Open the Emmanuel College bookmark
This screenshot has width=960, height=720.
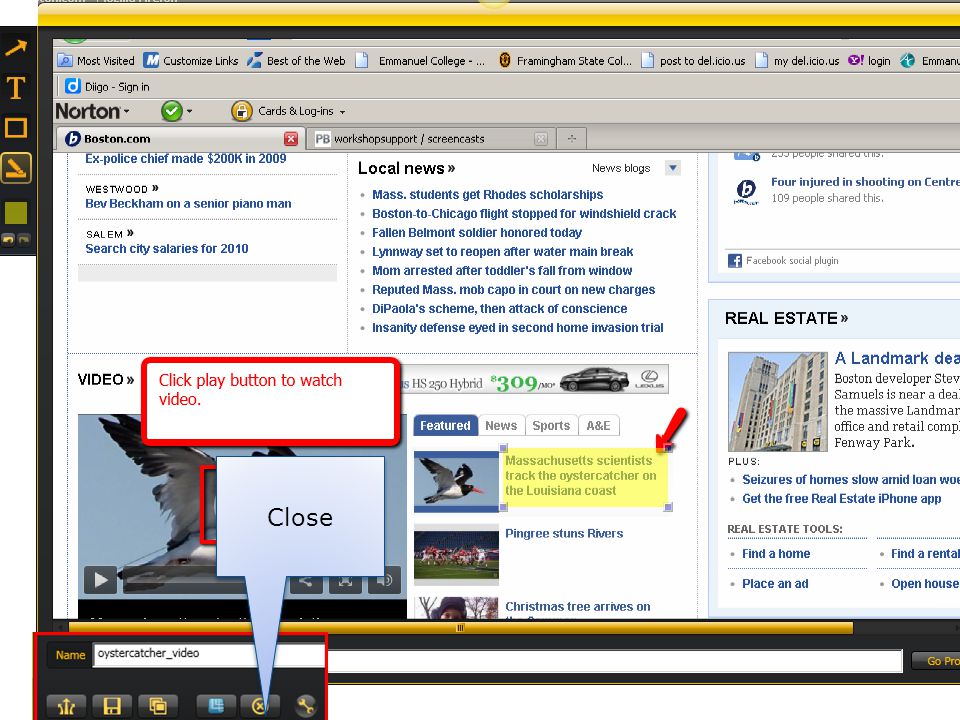click(421, 61)
